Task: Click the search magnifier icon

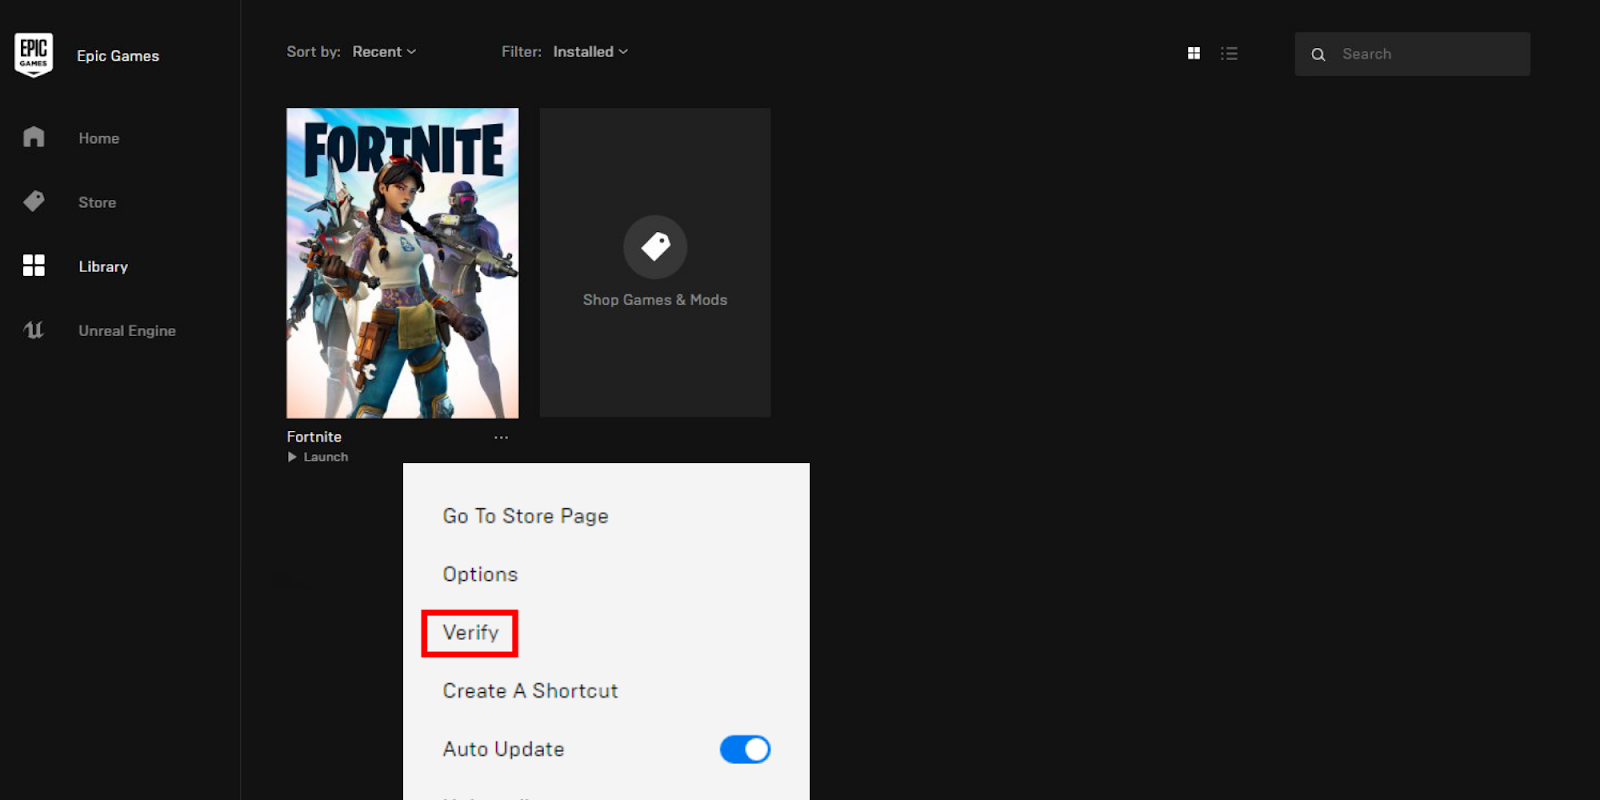Action: [x=1318, y=54]
